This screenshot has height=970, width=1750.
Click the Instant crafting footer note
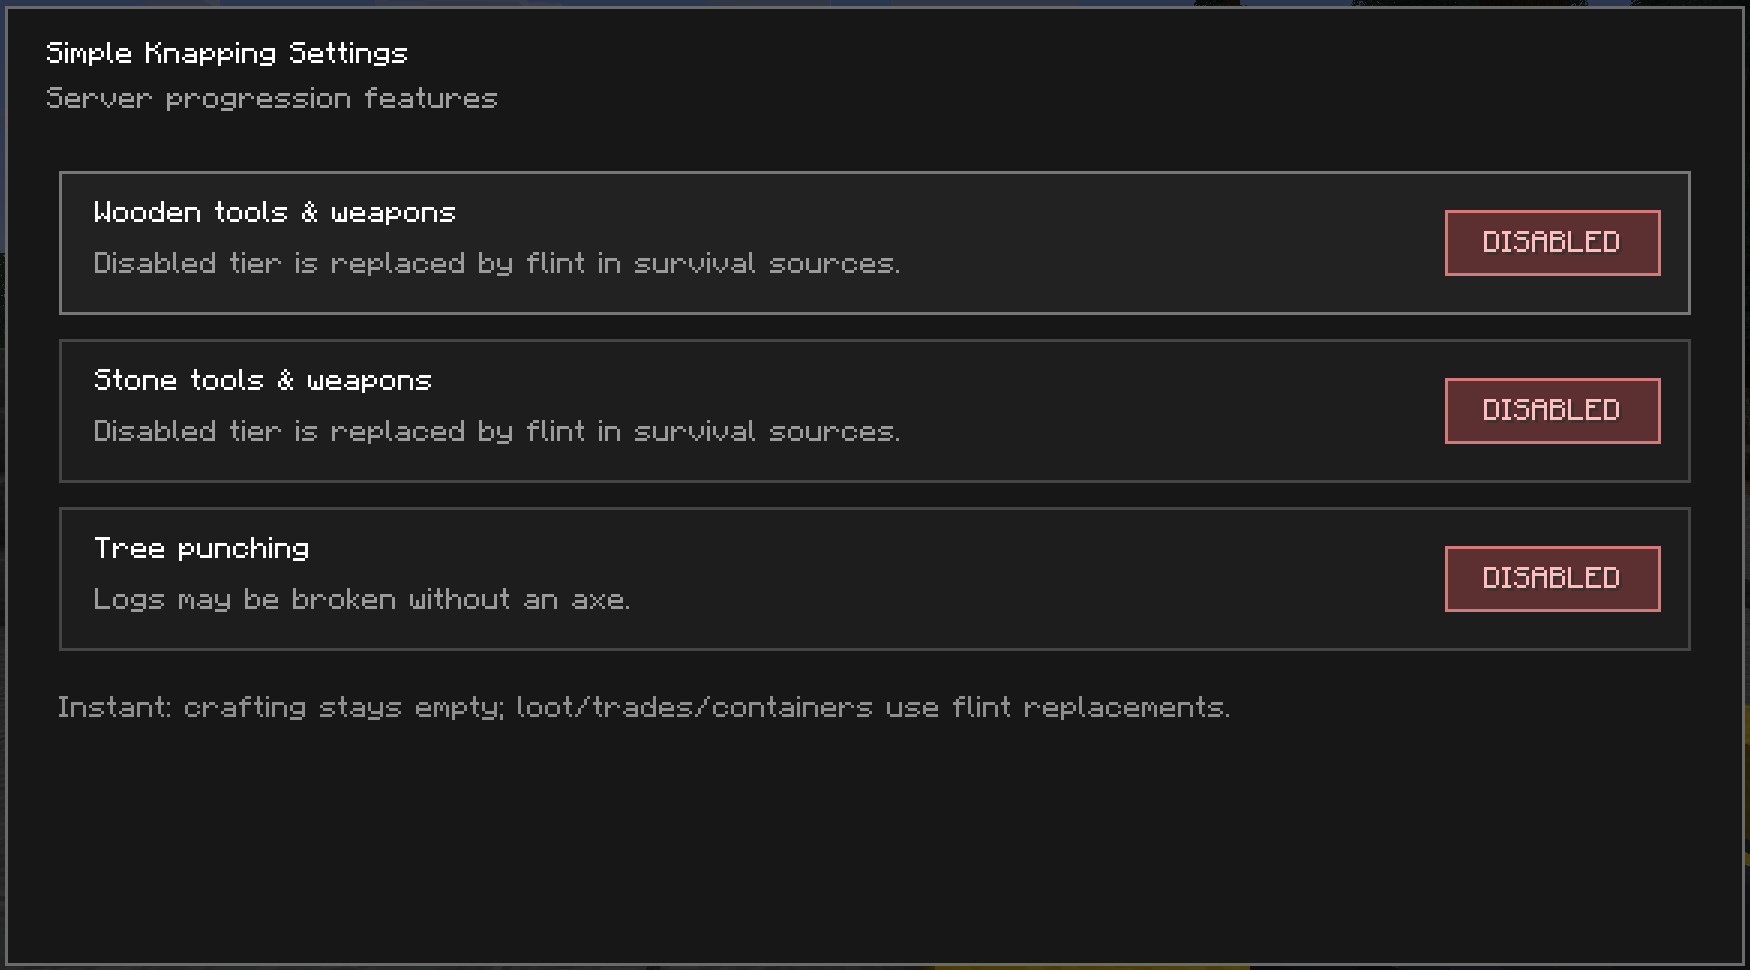click(x=644, y=708)
